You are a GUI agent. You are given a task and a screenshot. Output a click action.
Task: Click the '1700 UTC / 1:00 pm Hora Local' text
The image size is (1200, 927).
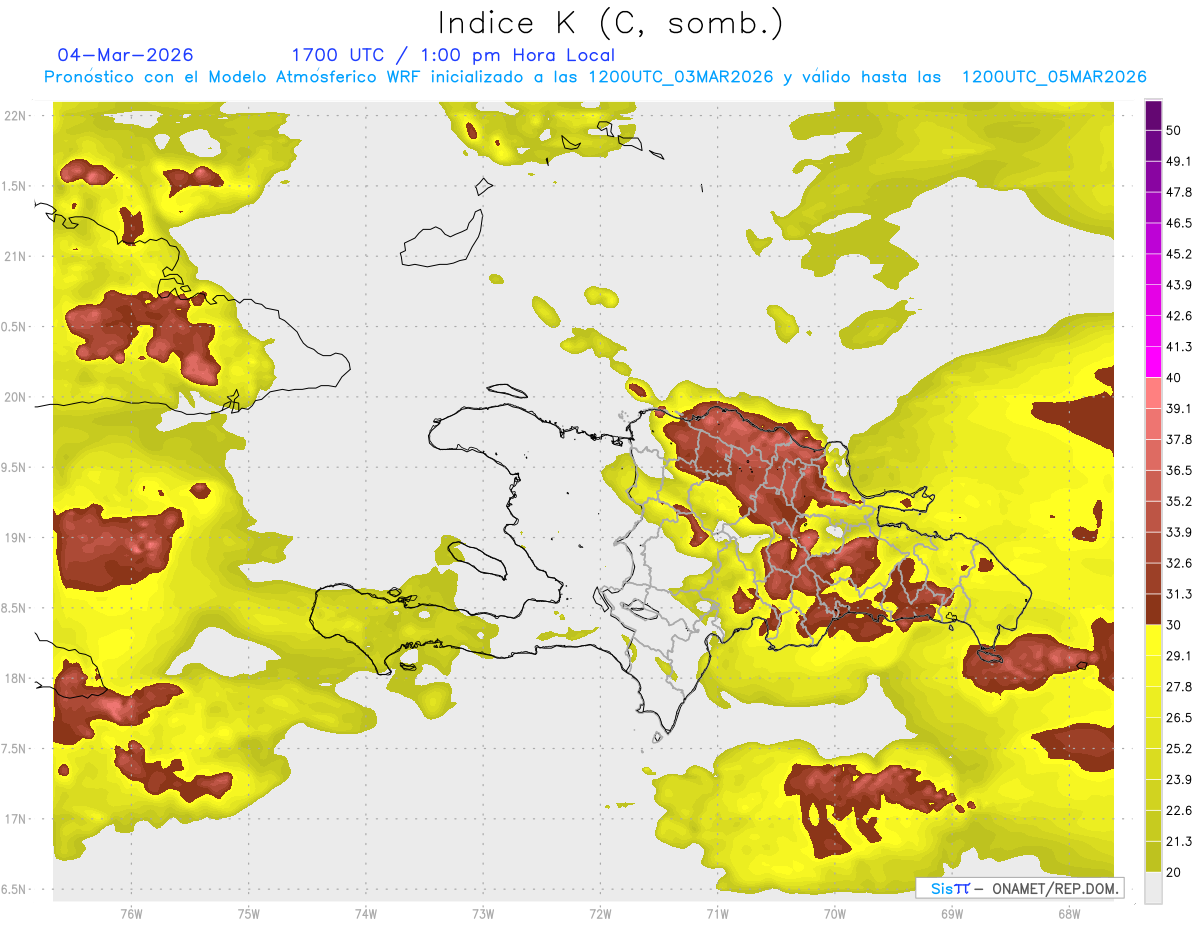(453, 55)
